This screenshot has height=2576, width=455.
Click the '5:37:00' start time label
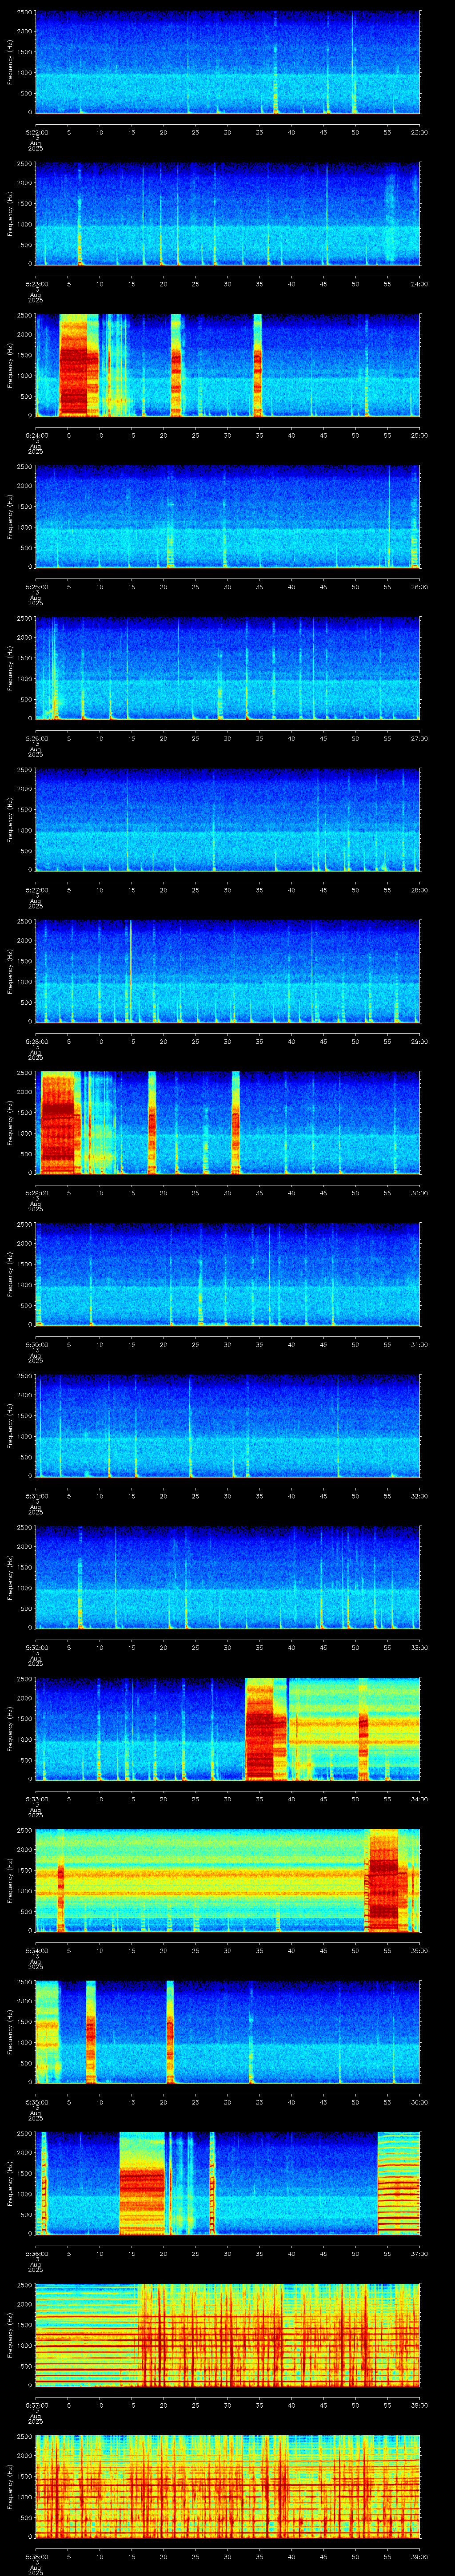36,2405
